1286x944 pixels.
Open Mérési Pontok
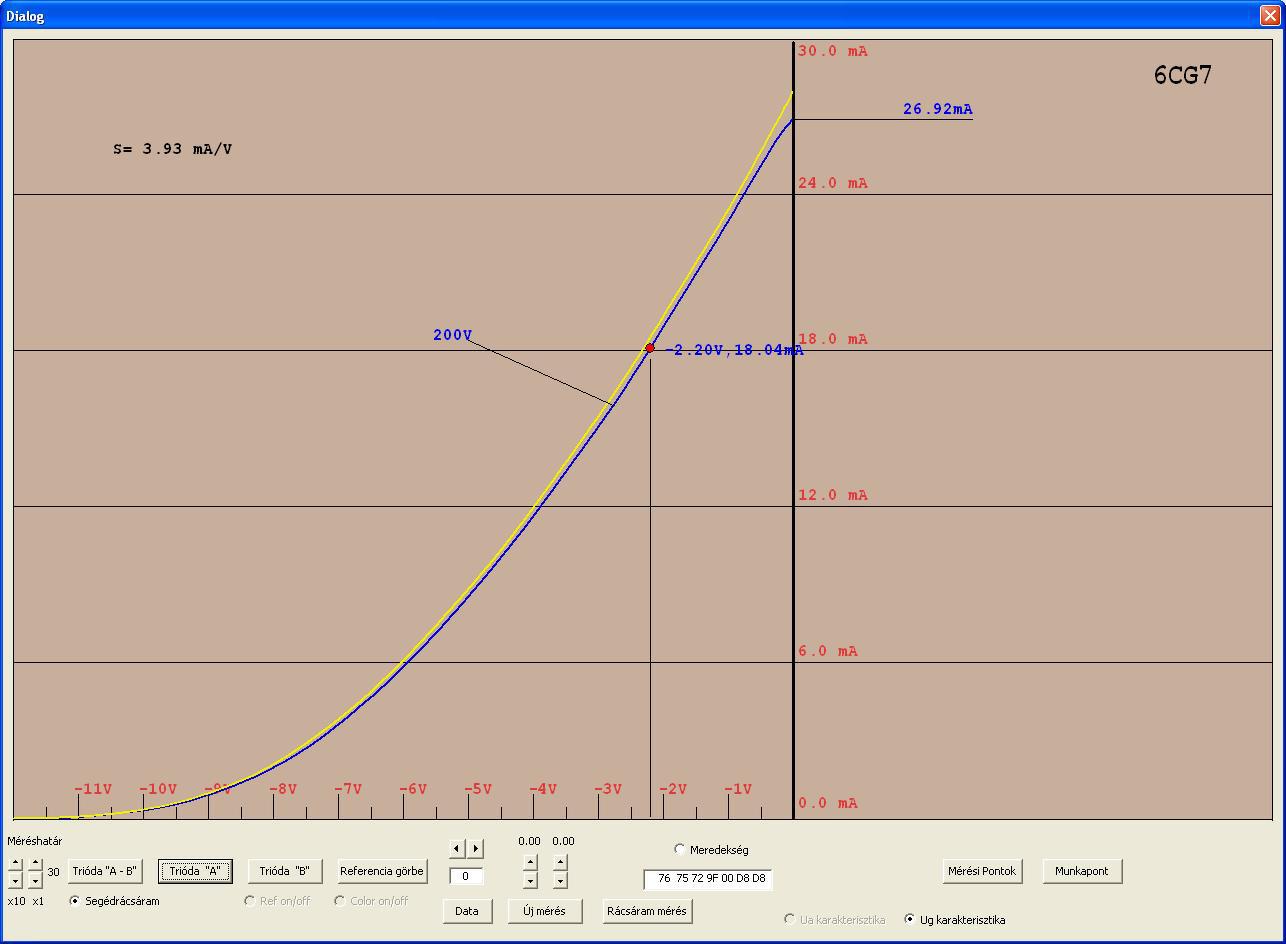coord(982,871)
